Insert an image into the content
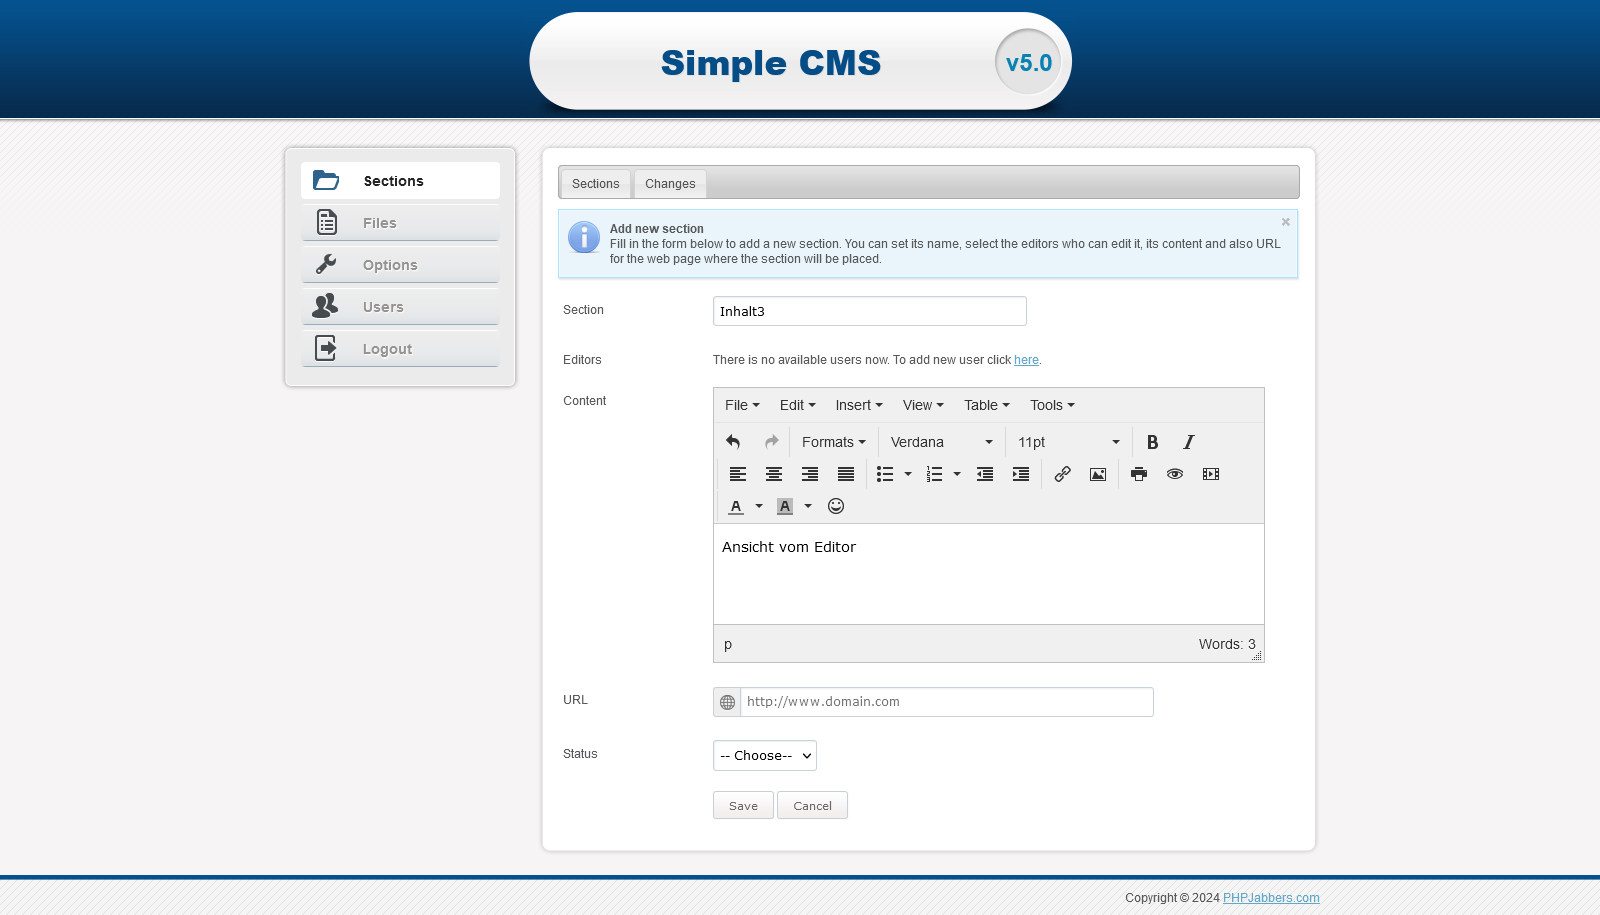Screen dimensions: 1600x915 [1098, 474]
